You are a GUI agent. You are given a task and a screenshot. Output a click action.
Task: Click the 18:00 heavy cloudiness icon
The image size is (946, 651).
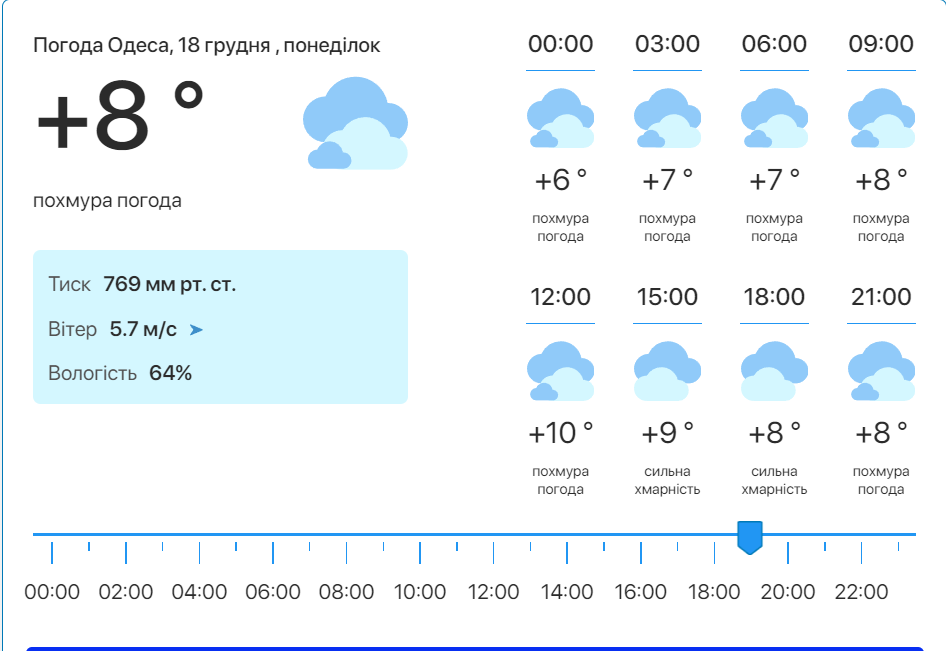(774, 371)
